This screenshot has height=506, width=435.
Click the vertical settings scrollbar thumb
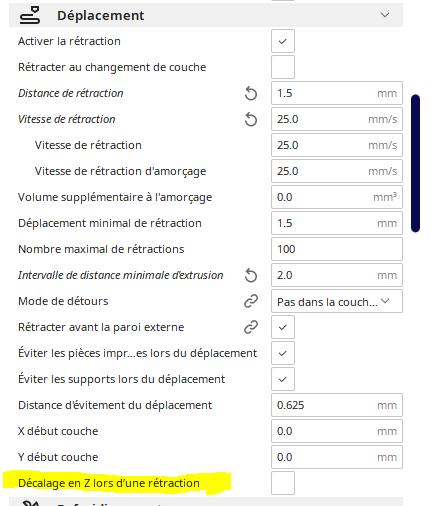tap(415, 163)
